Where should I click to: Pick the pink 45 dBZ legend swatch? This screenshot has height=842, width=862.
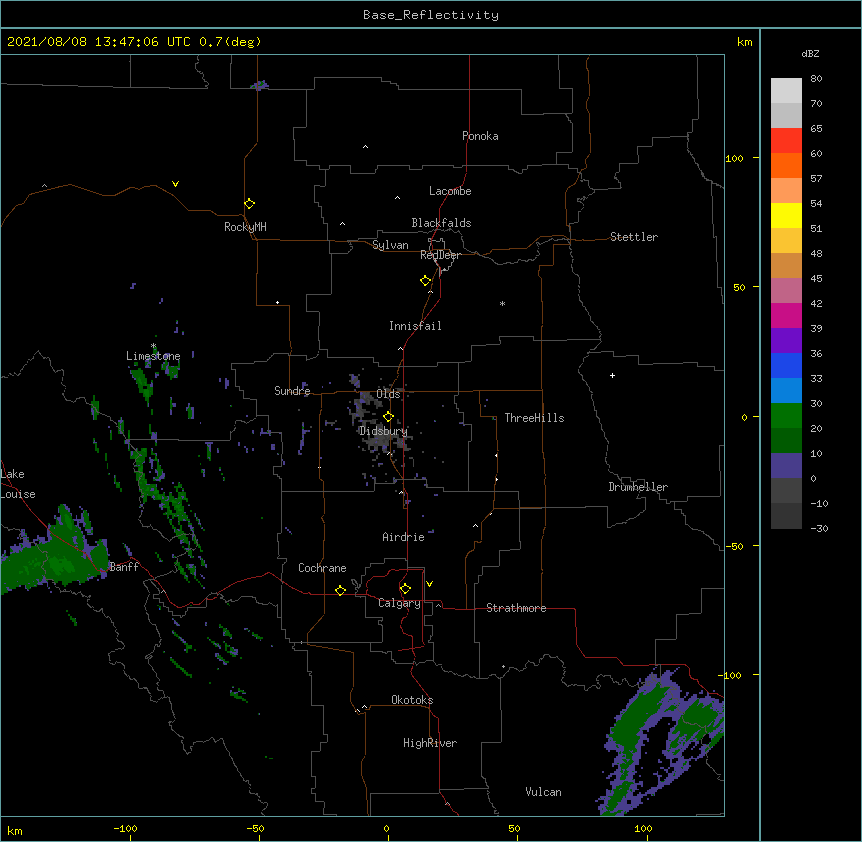[x=786, y=290]
